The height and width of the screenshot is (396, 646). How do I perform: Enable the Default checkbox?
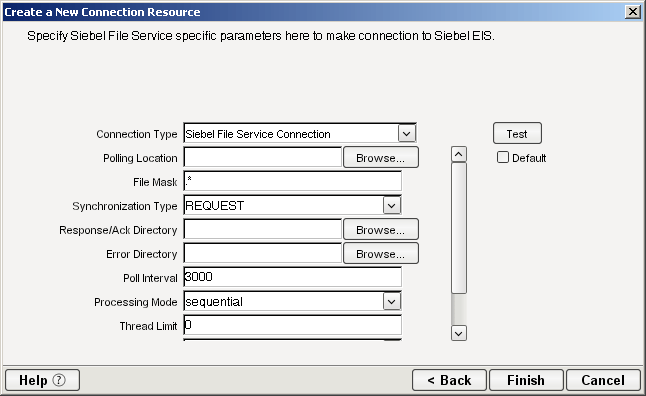pos(503,157)
